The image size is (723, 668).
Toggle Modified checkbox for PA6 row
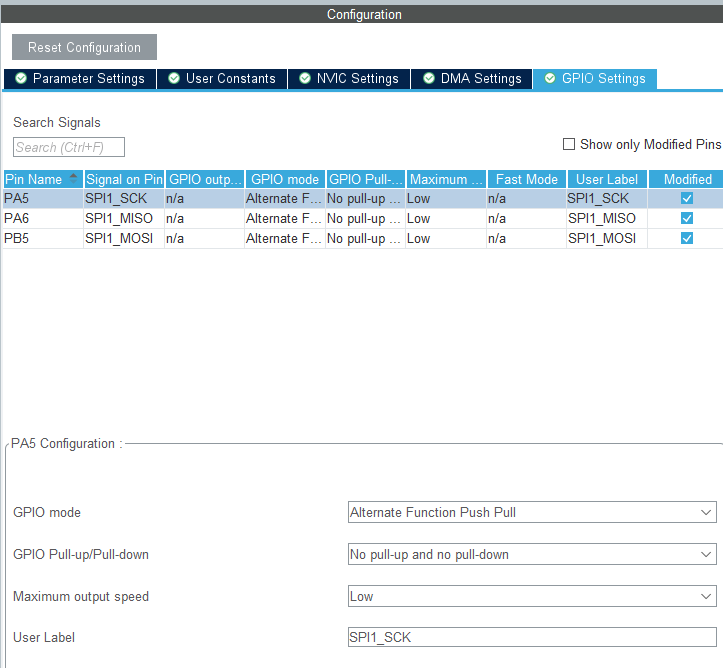coord(687,218)
